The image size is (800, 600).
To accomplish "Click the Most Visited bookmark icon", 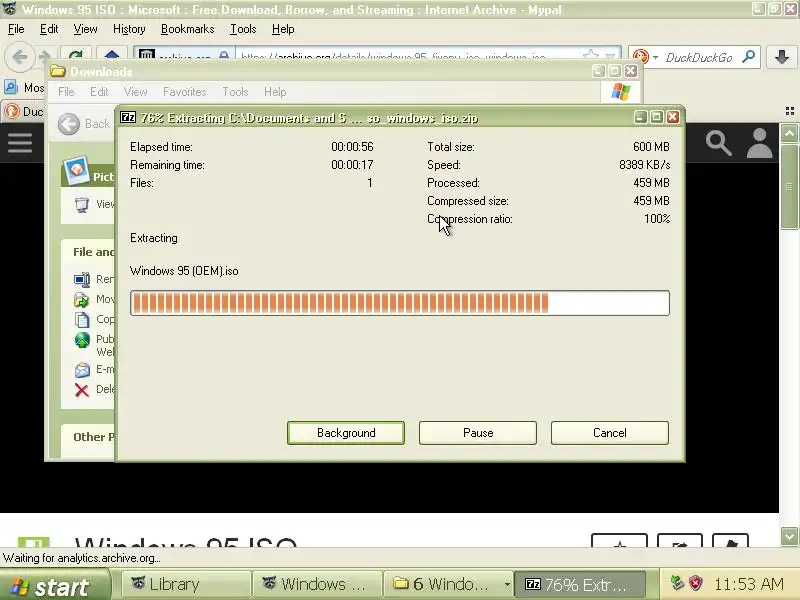I will 11,87.
